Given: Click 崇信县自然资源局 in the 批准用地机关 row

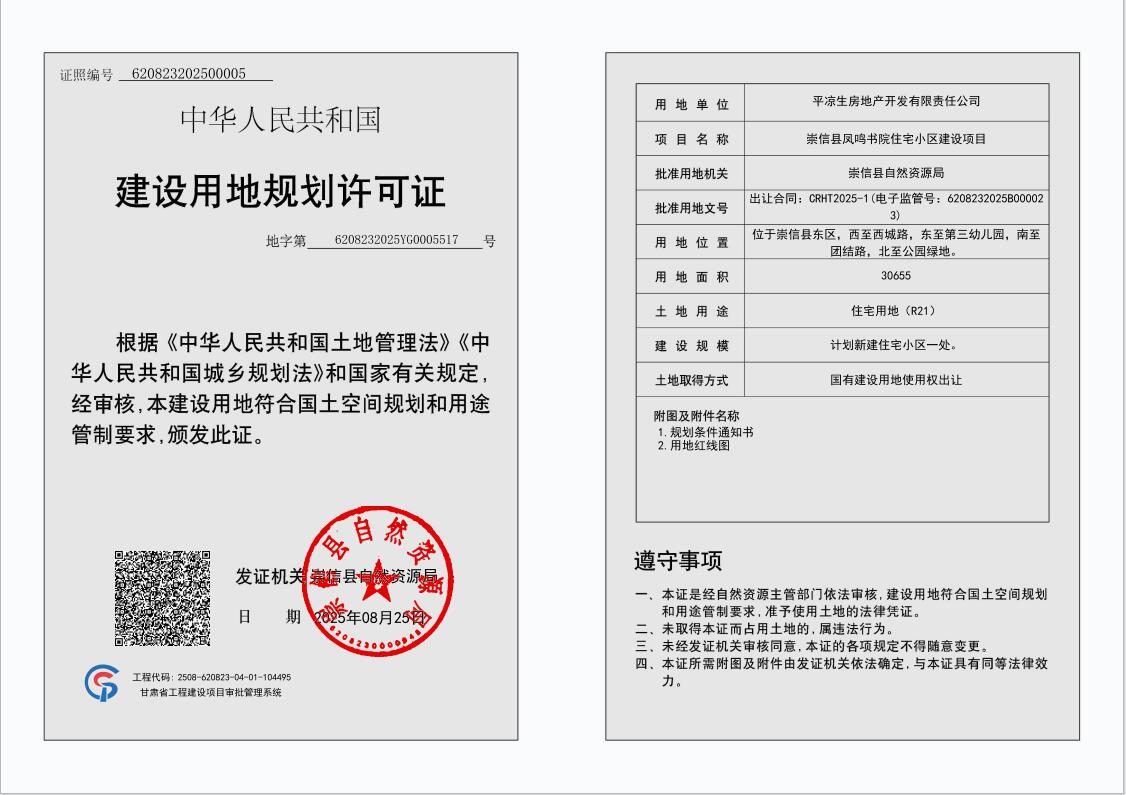Looking at the screenshot, I should point(896,173).
